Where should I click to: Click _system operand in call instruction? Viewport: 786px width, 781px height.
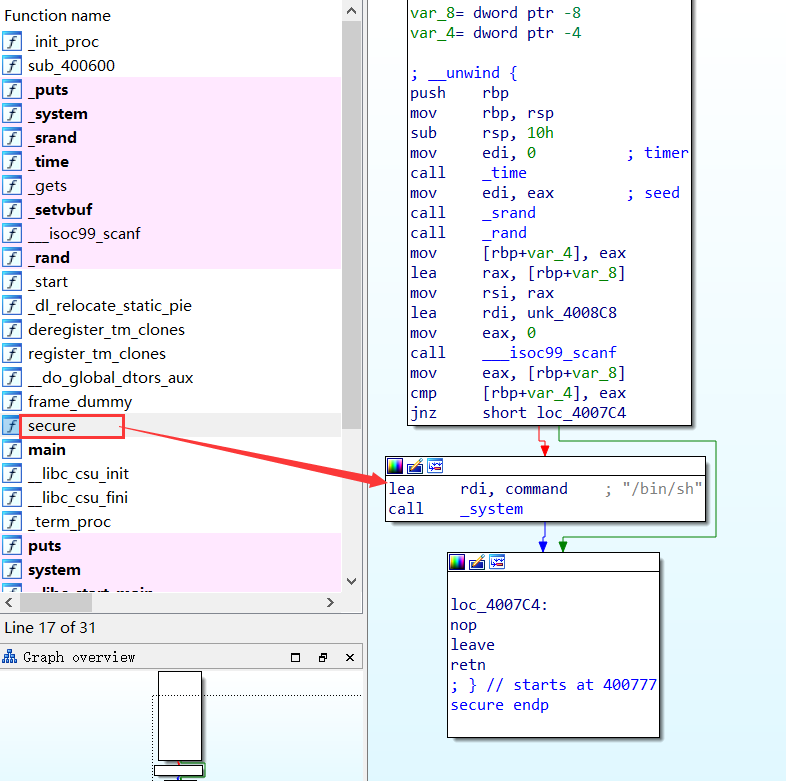coord(491,509)
